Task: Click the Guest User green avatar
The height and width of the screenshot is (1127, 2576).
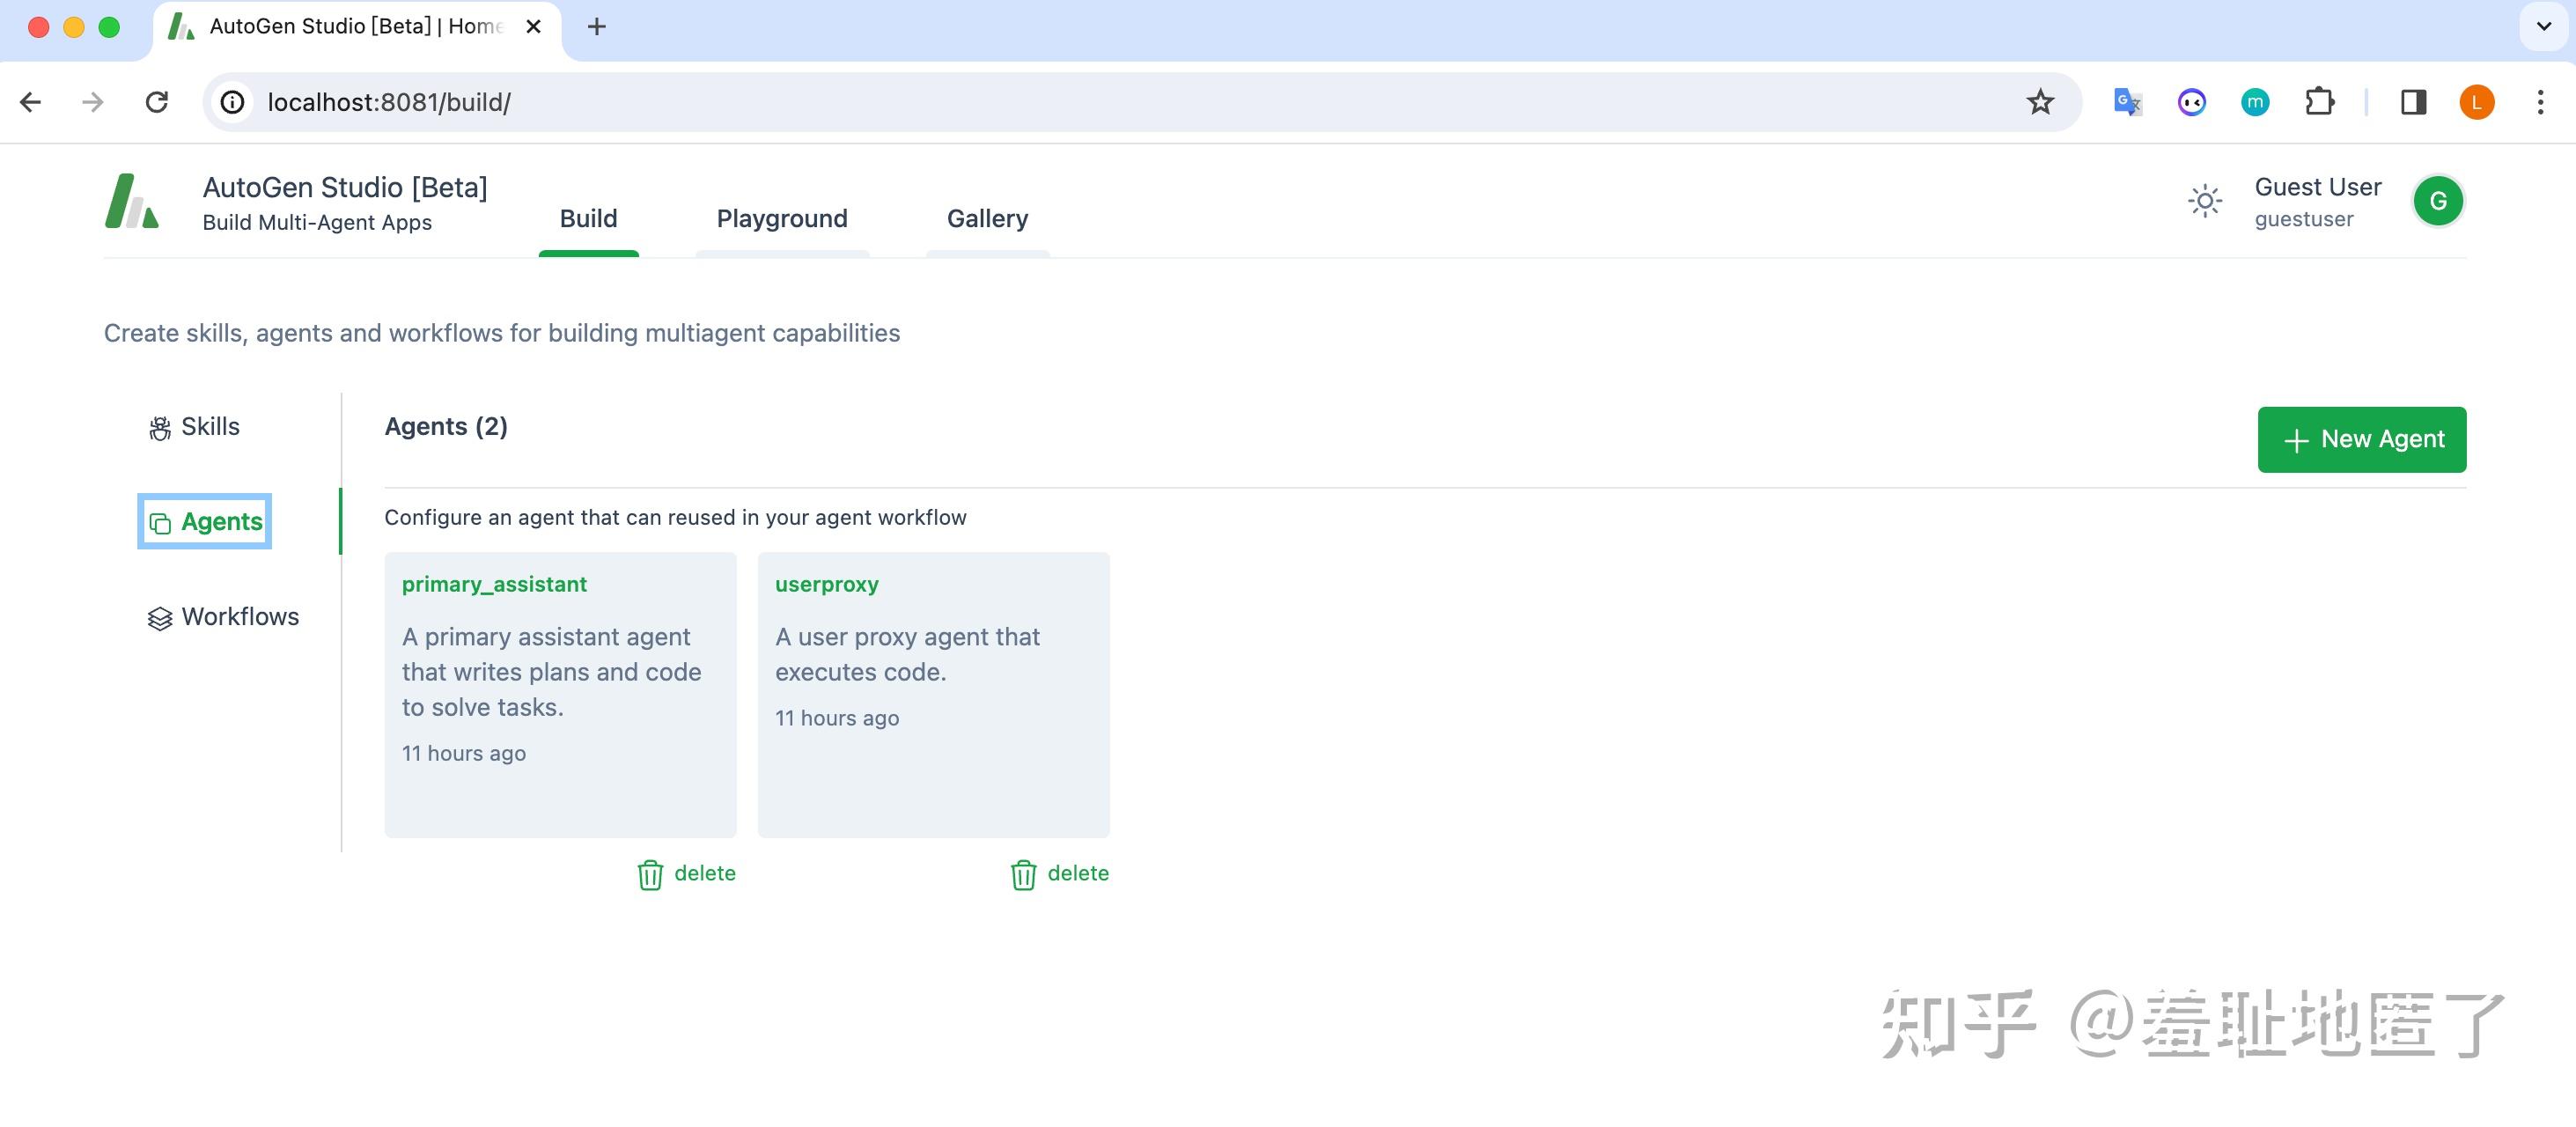Action: (x=2437, y=201)
